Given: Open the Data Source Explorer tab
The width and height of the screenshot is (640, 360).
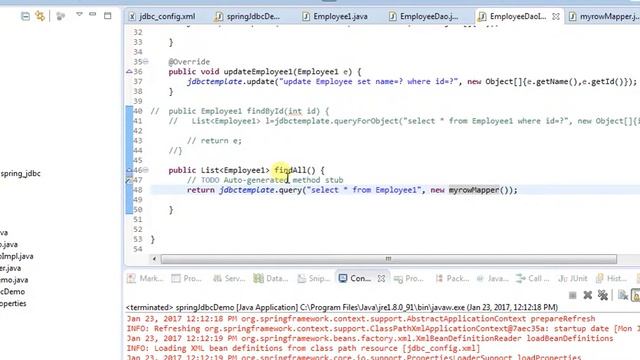Looking at the screenshot, I should tap(271, 278).
